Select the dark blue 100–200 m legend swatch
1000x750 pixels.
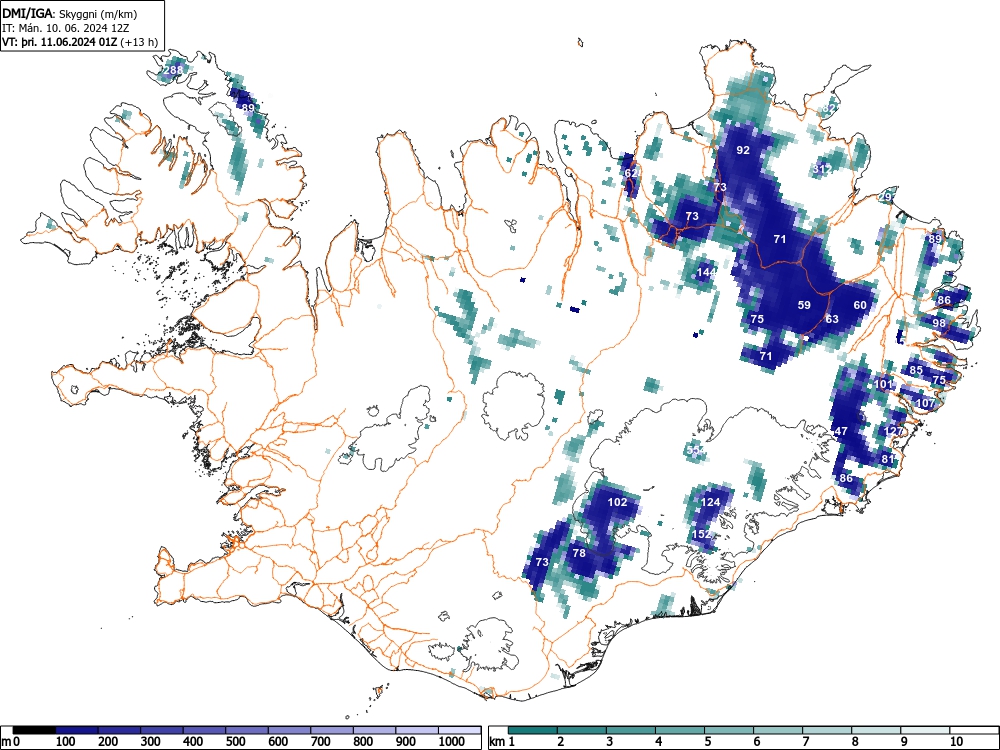[77, 730]
